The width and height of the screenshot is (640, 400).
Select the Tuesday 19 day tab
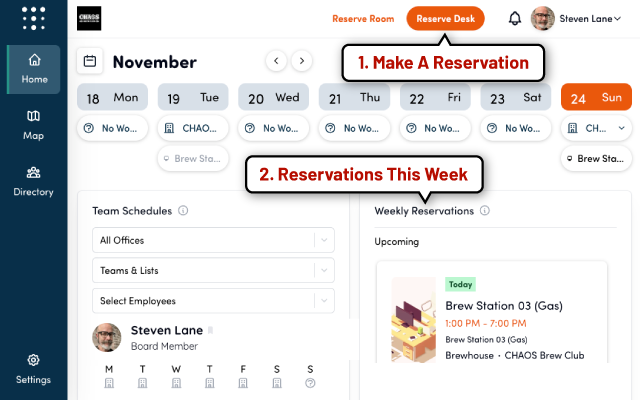click(193, 97)
